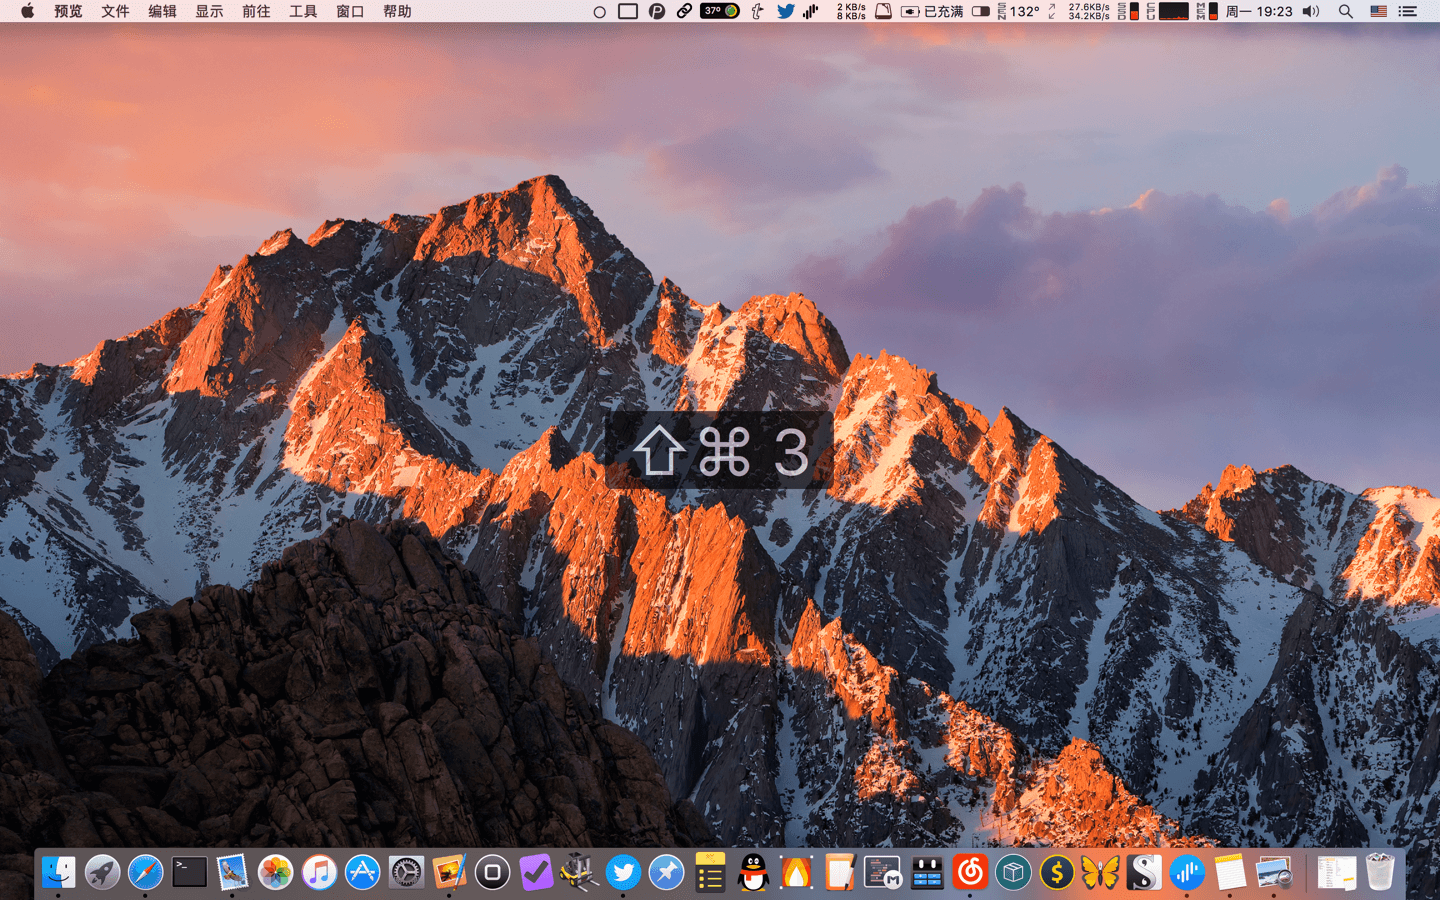Open the MEM memory meter in menu bar
Screen dimensions: 1440x900
(x=1207, y=11)
